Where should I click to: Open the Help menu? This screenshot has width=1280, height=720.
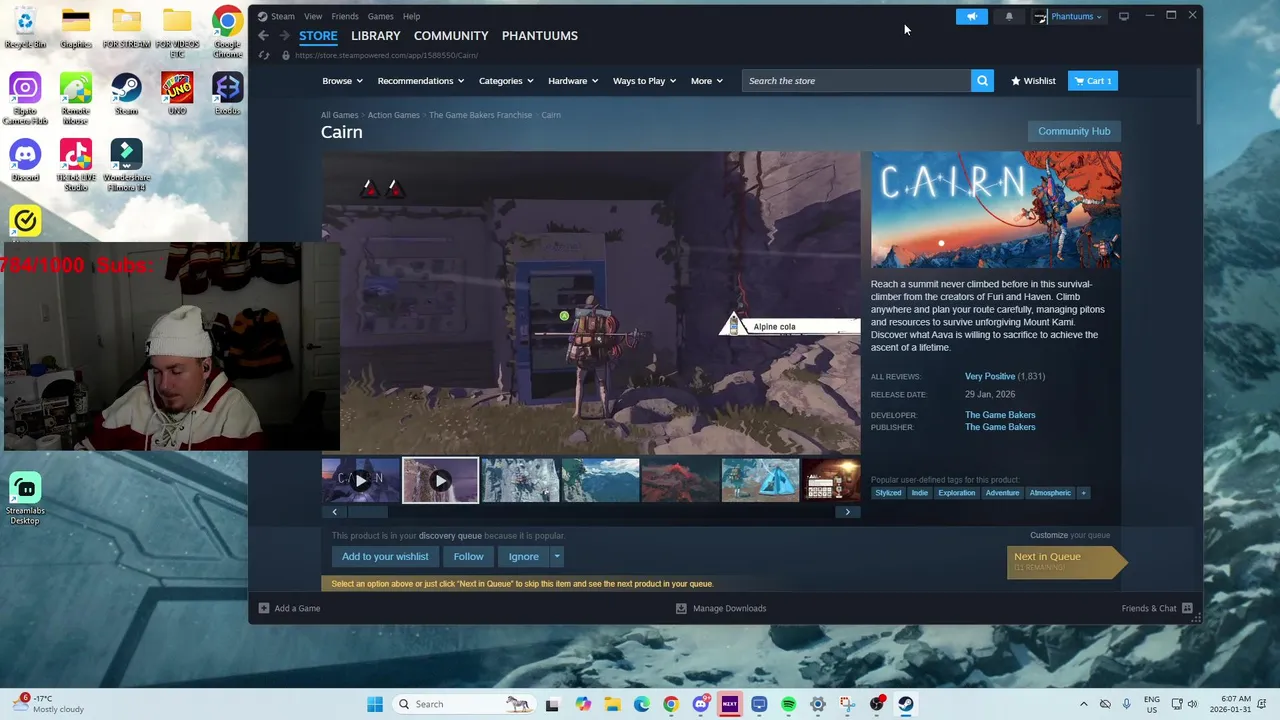coord(411,16)
